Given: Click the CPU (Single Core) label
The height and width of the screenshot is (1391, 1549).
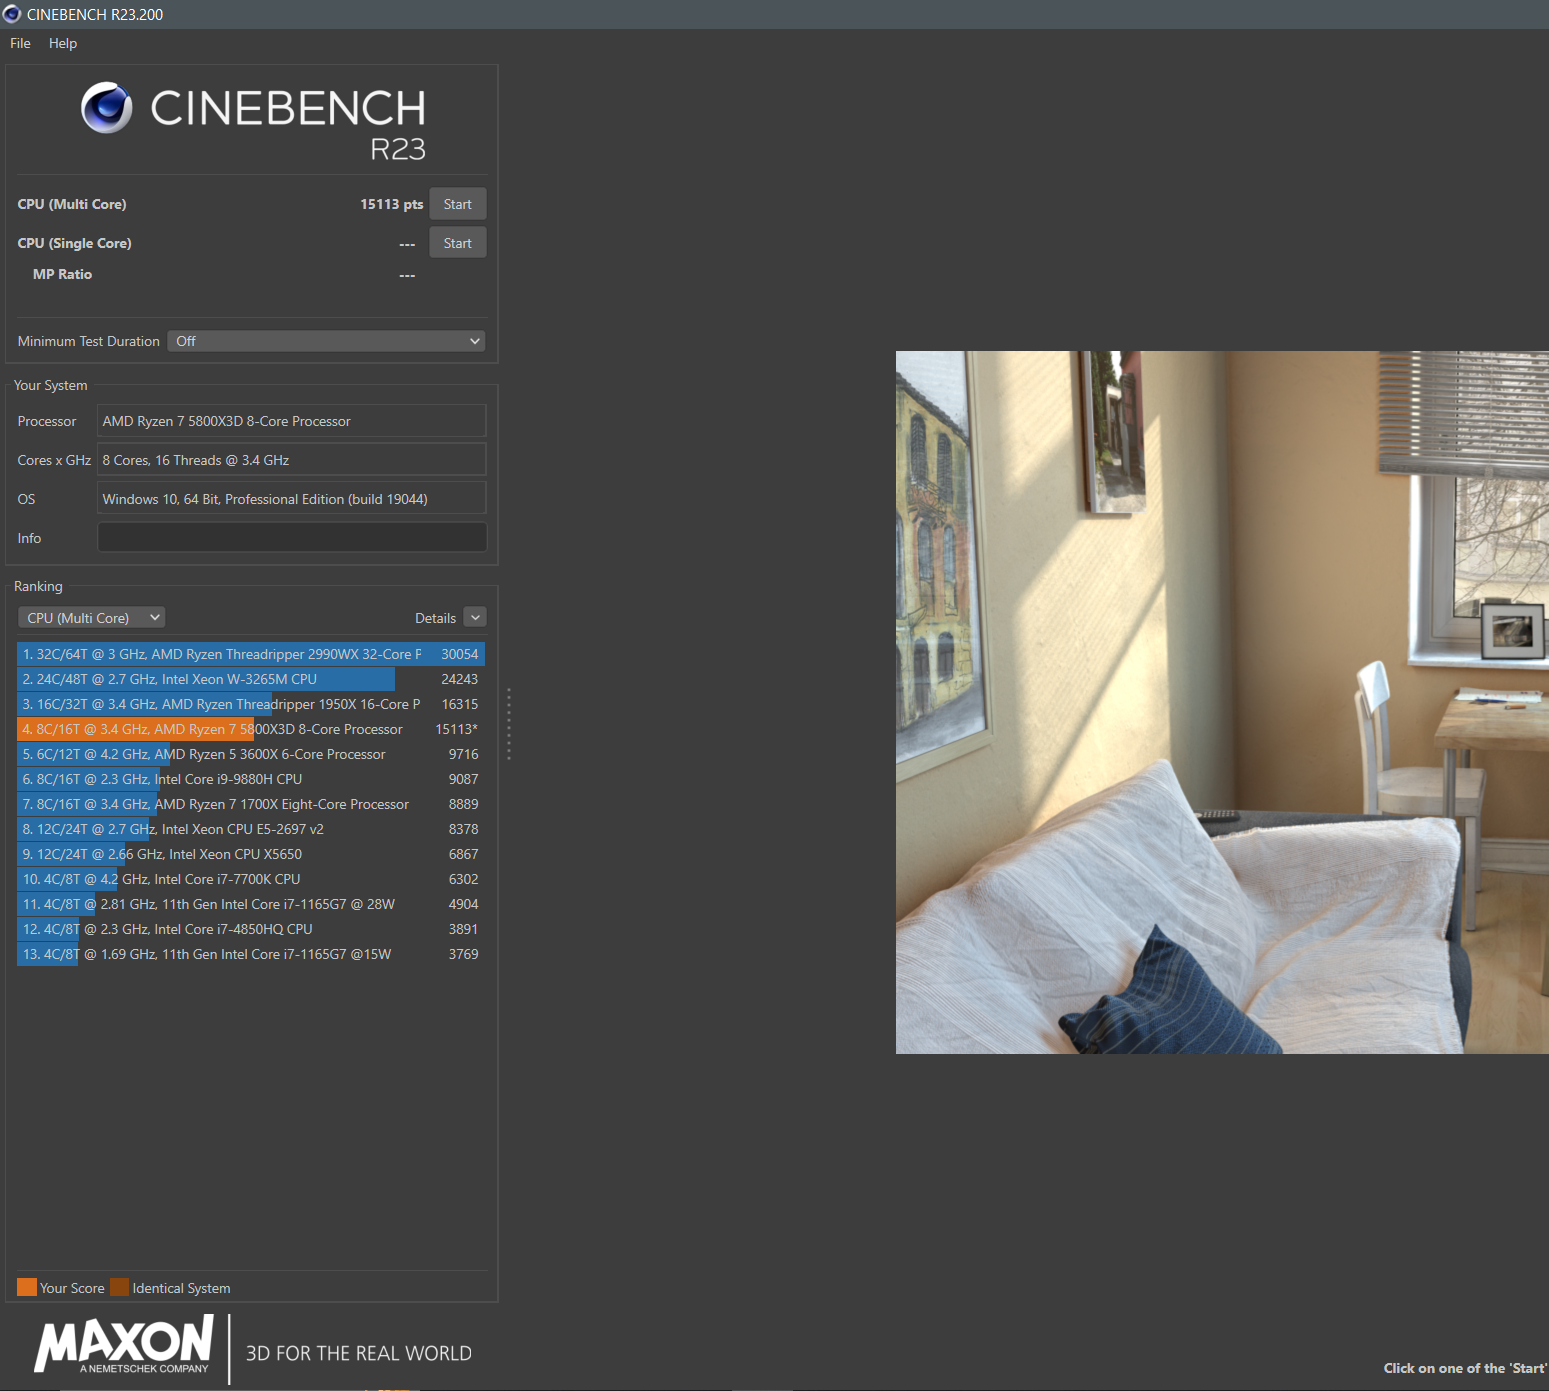Looking at the screenshot, I should [74, 243].
